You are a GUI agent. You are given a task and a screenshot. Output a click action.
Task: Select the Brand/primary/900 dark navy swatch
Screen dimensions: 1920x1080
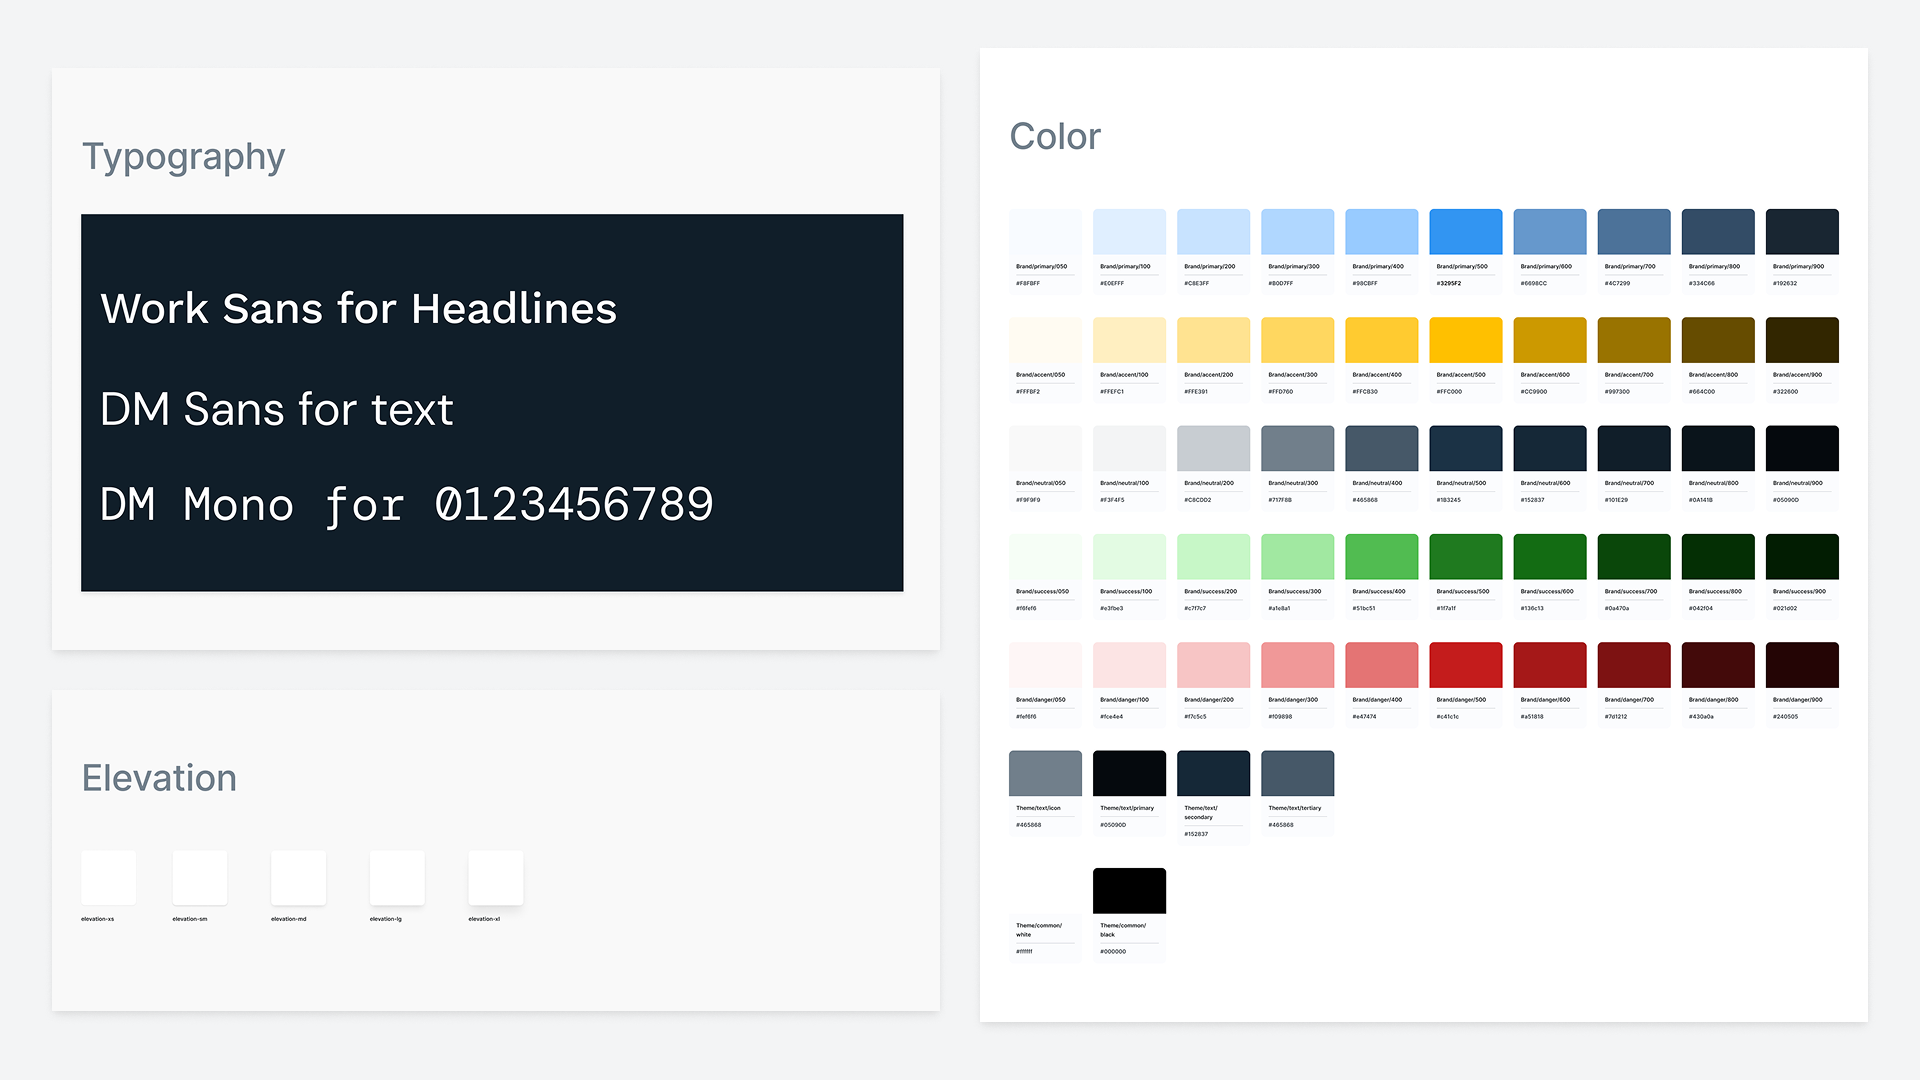click(x=1801, y=232)
